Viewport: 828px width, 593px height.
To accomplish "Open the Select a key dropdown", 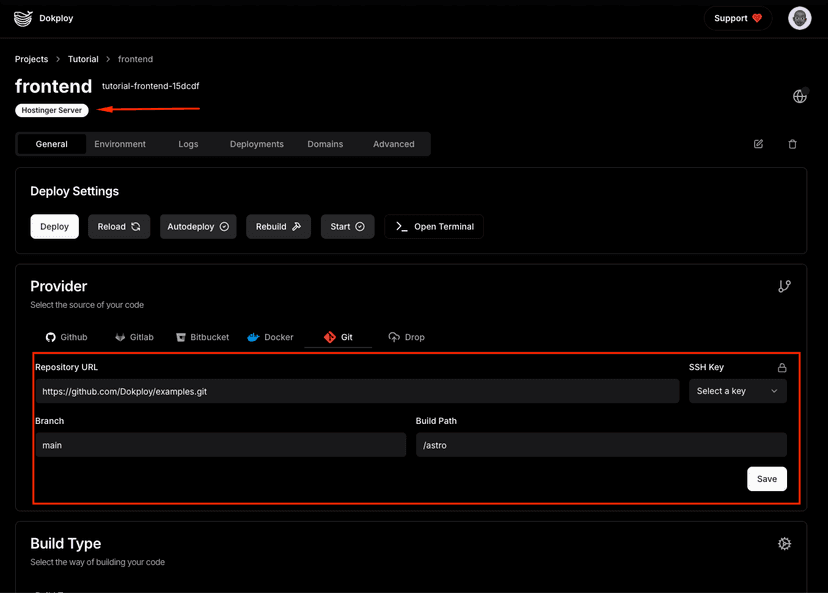I will 737,391.
